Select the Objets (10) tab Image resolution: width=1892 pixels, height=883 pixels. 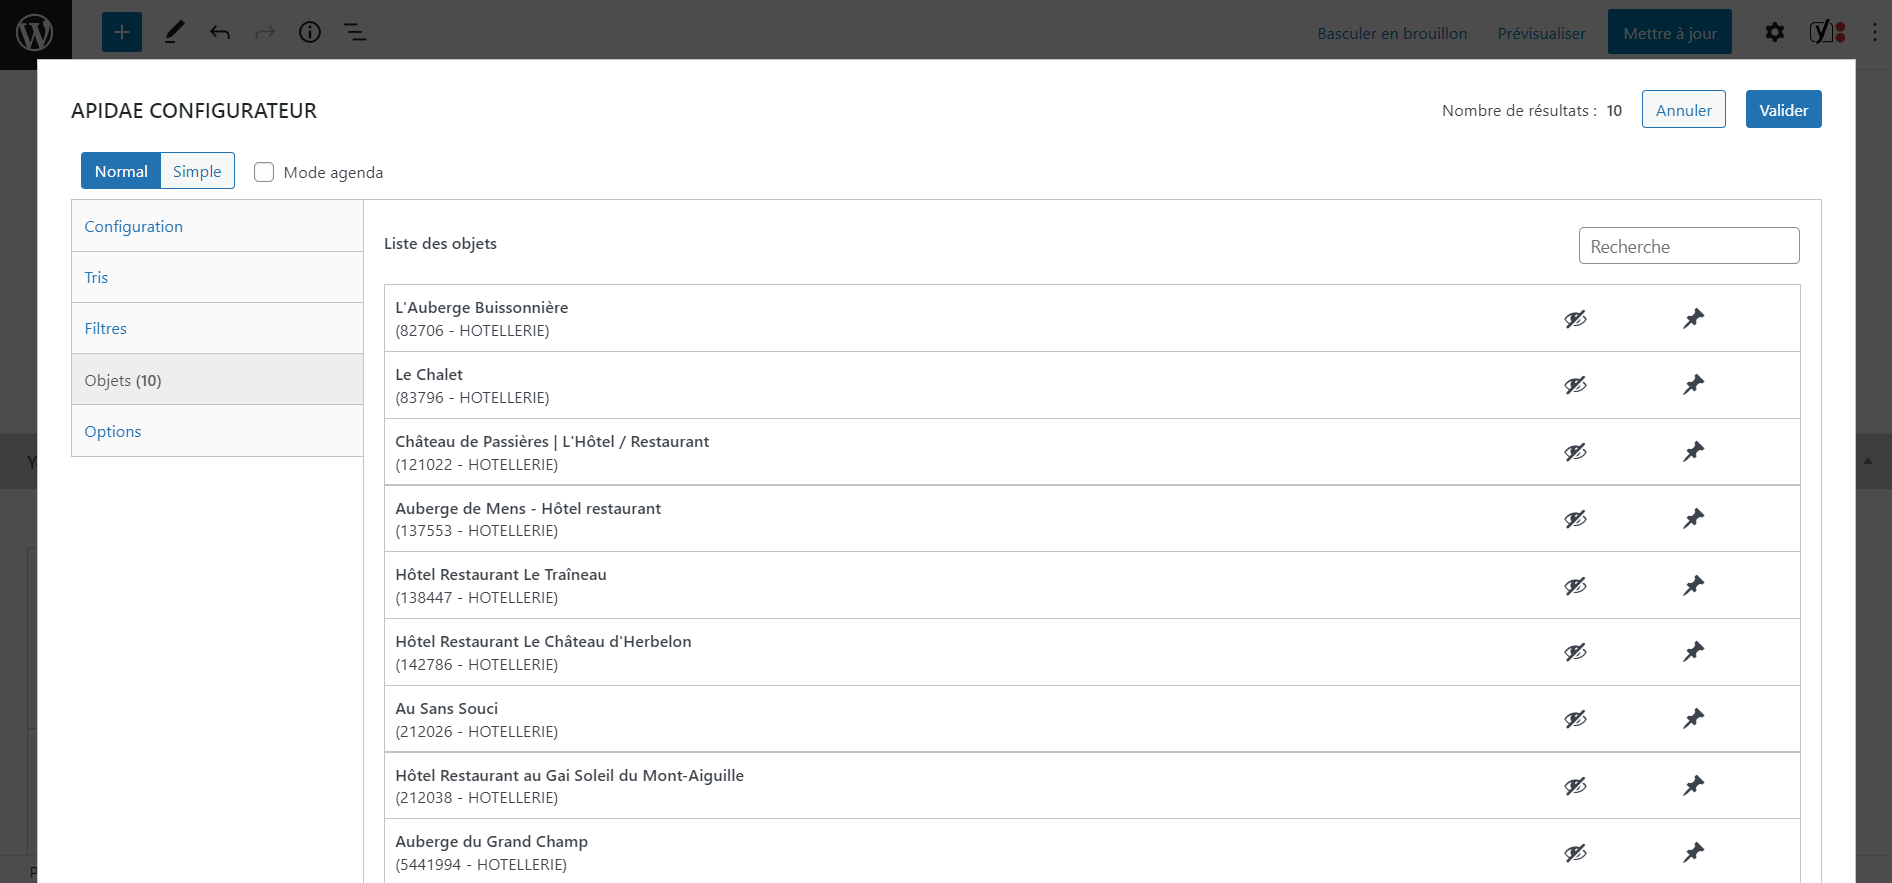217,380
